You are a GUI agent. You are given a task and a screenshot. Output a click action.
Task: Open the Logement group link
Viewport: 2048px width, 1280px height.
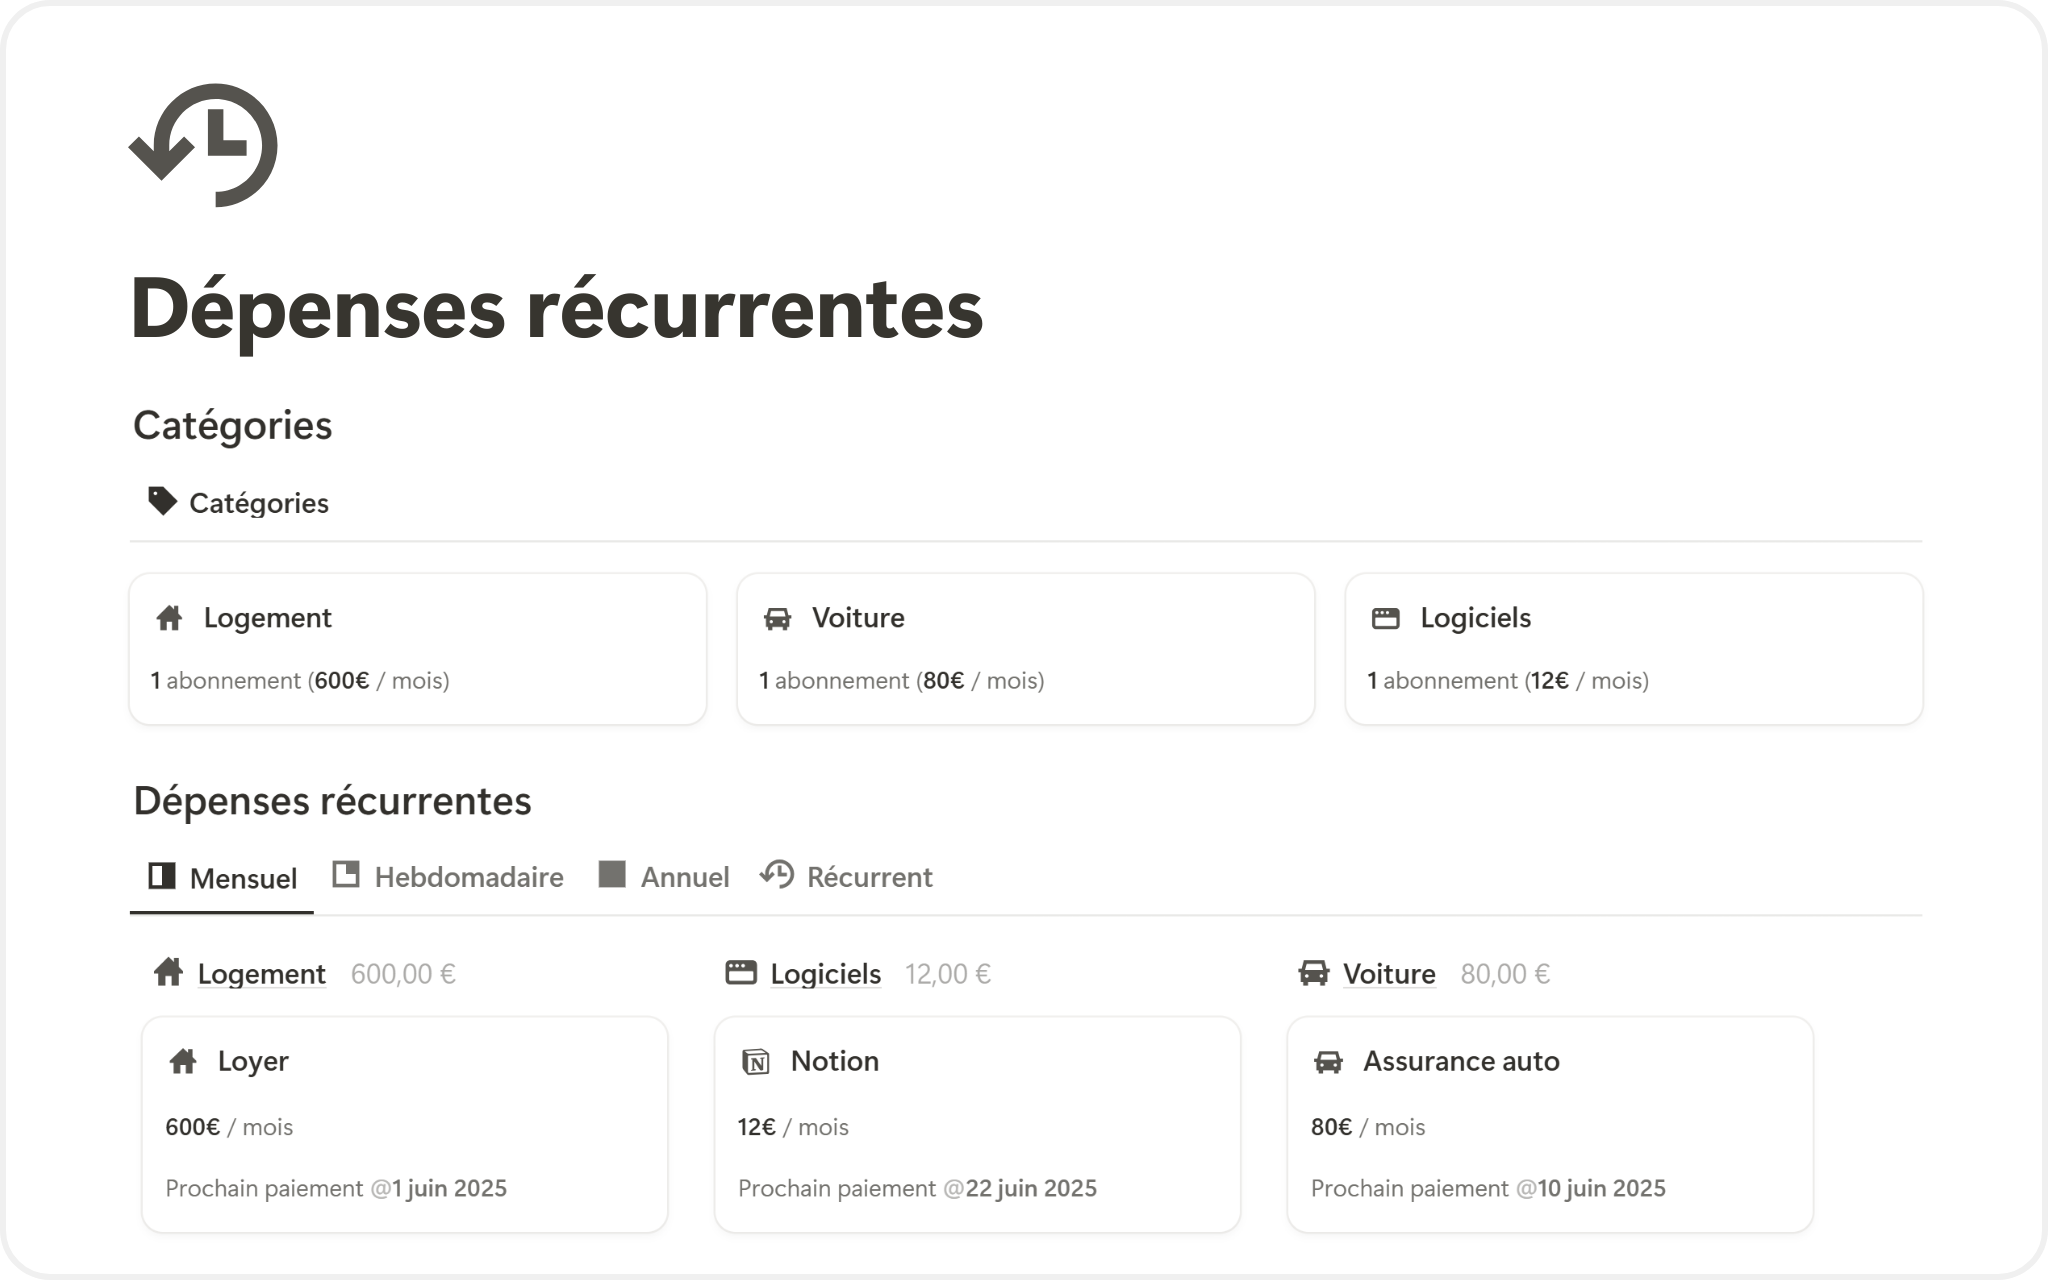261,974
